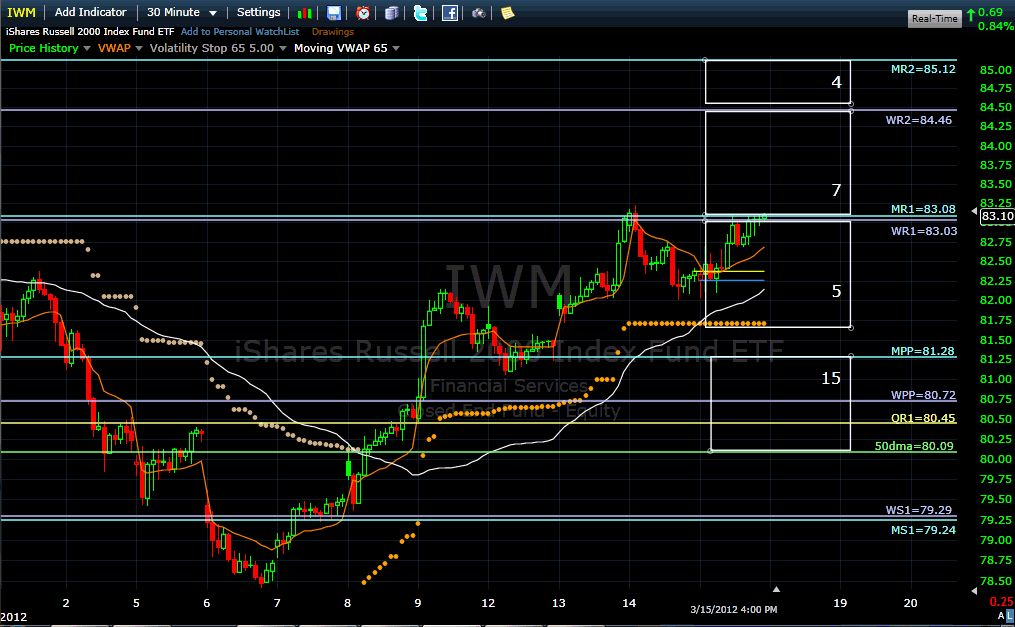Click the left arrow beside the 83.10 price tag

[974, 212]
